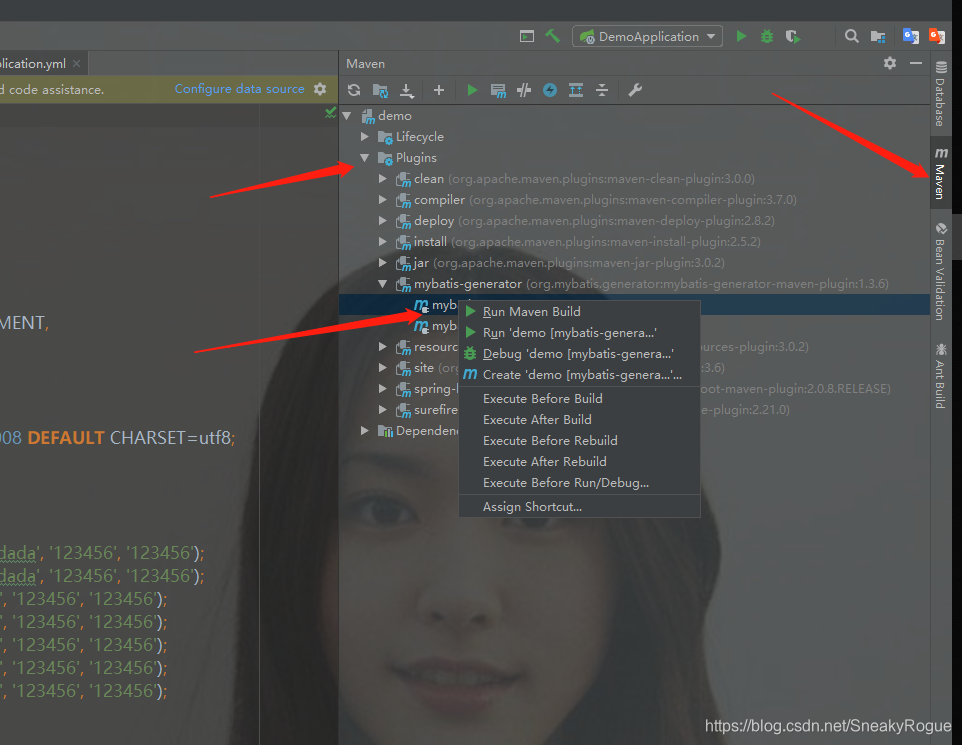Expand the install plugin node
The image size is (962, 745).
pyautogui.click(x=382, y=241)
